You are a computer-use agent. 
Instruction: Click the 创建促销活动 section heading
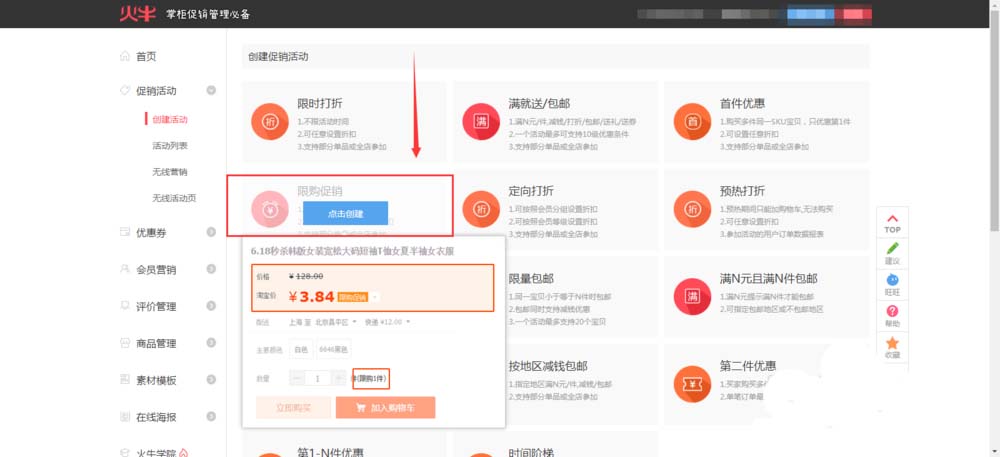click(278, 57)
